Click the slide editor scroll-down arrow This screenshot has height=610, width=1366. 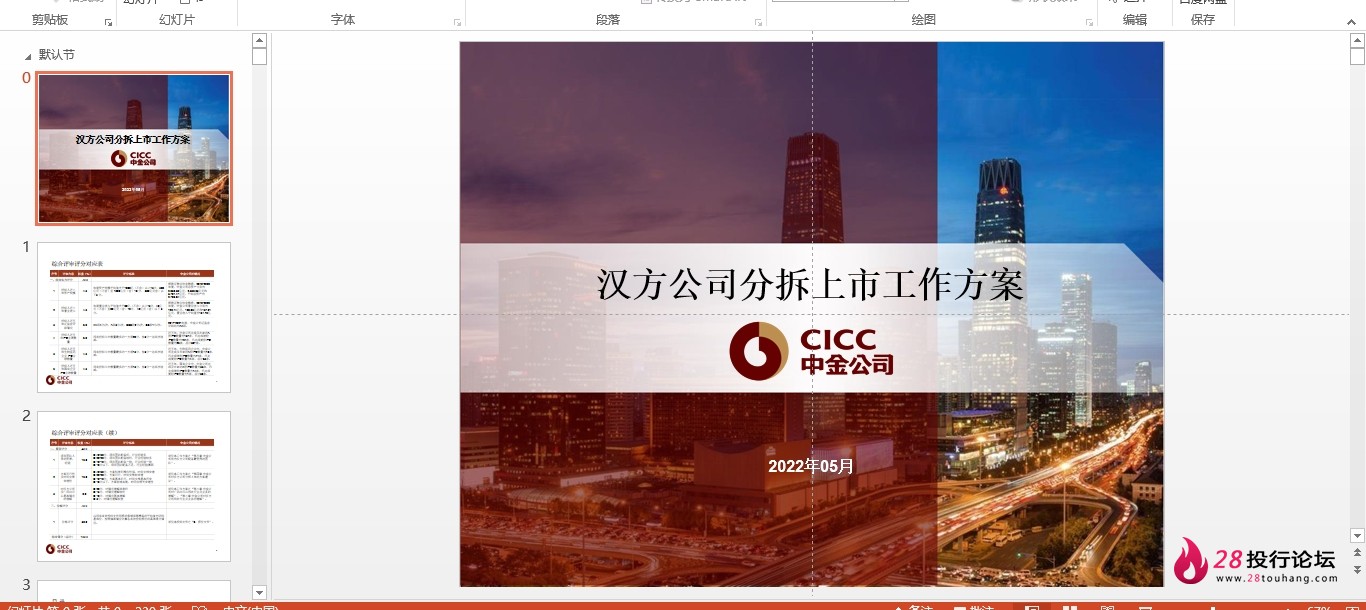tap(1357, 536)
